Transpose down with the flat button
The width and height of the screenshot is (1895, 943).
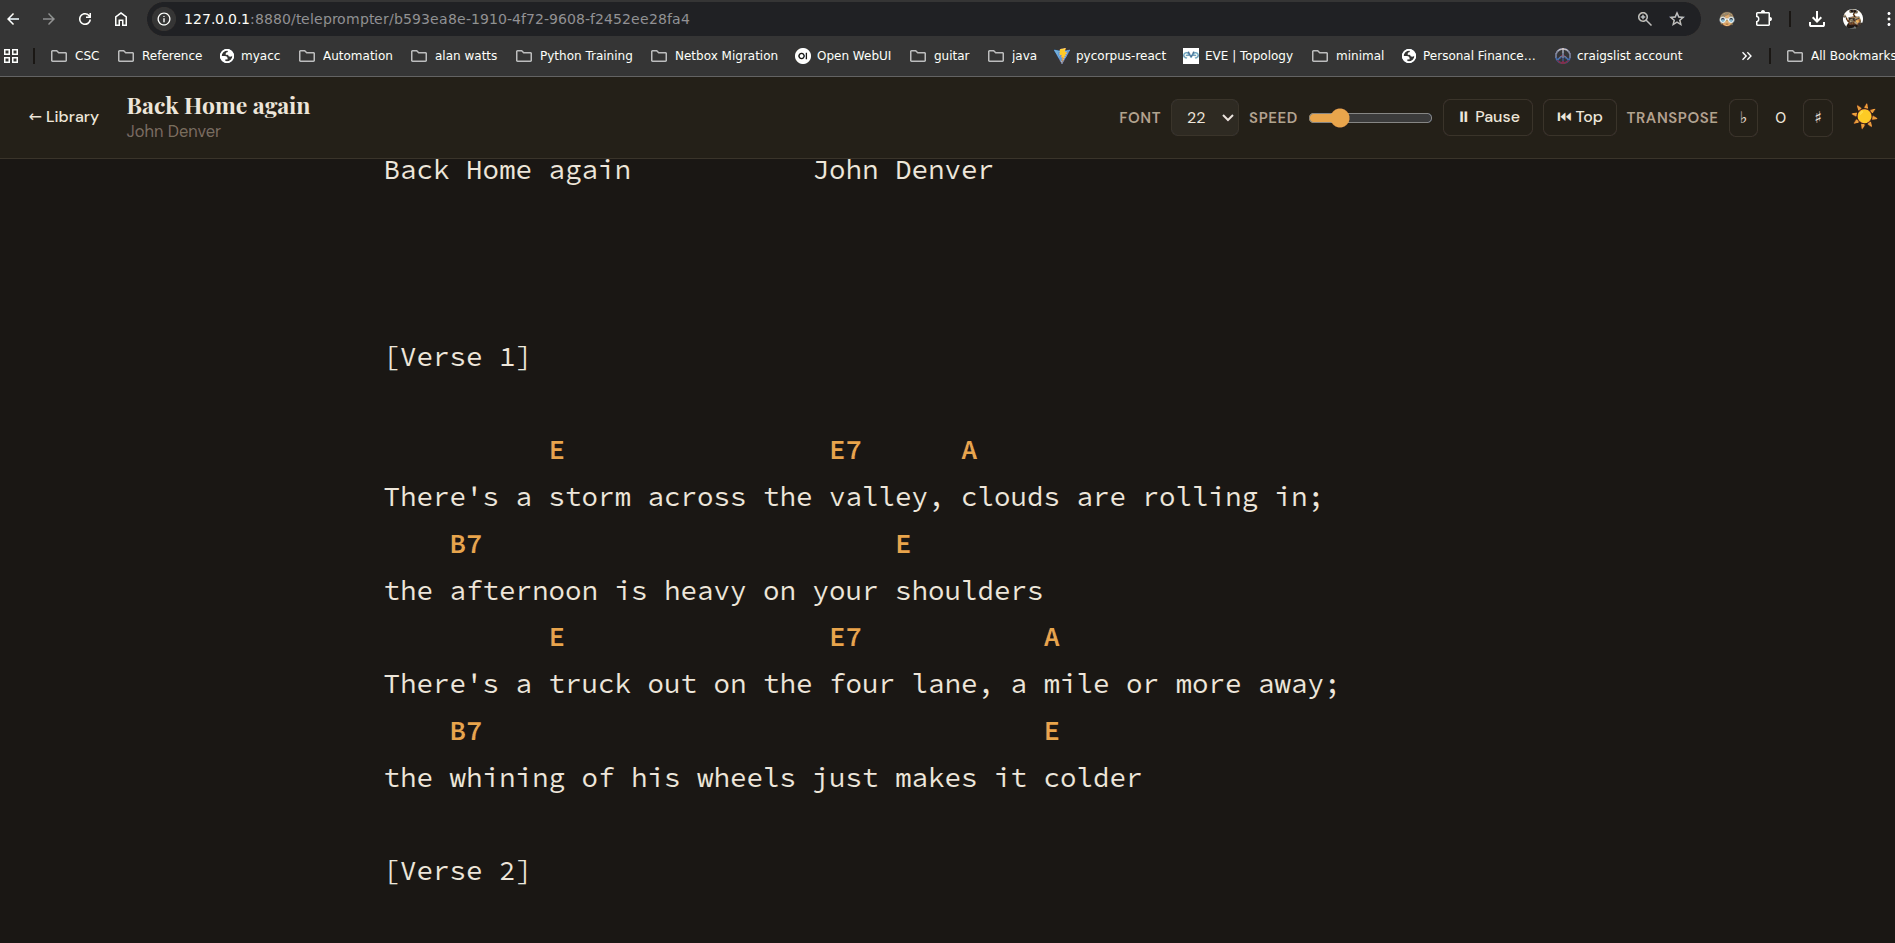(1743, 118)
